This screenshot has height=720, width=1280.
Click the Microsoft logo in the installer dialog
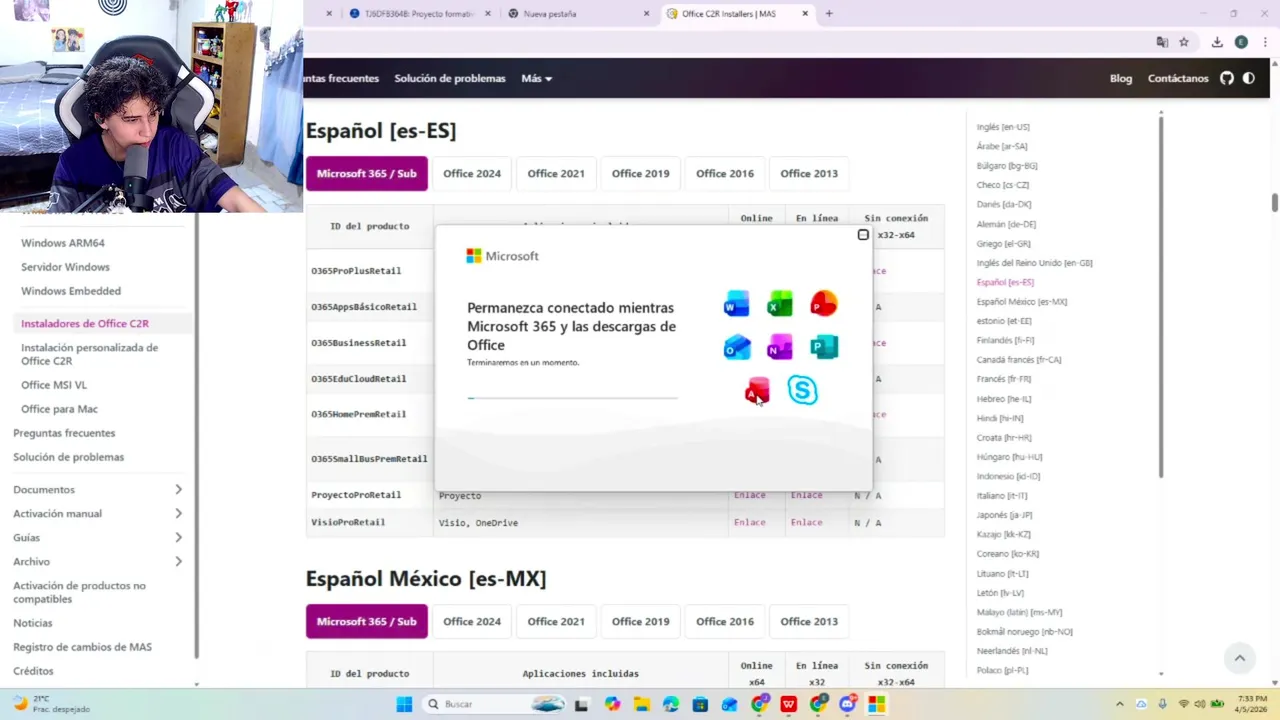[502, 256]
